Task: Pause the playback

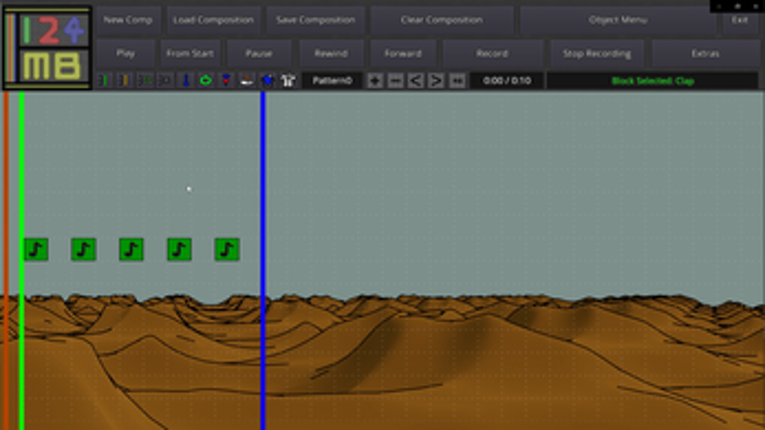Action: tap(259, 54)
